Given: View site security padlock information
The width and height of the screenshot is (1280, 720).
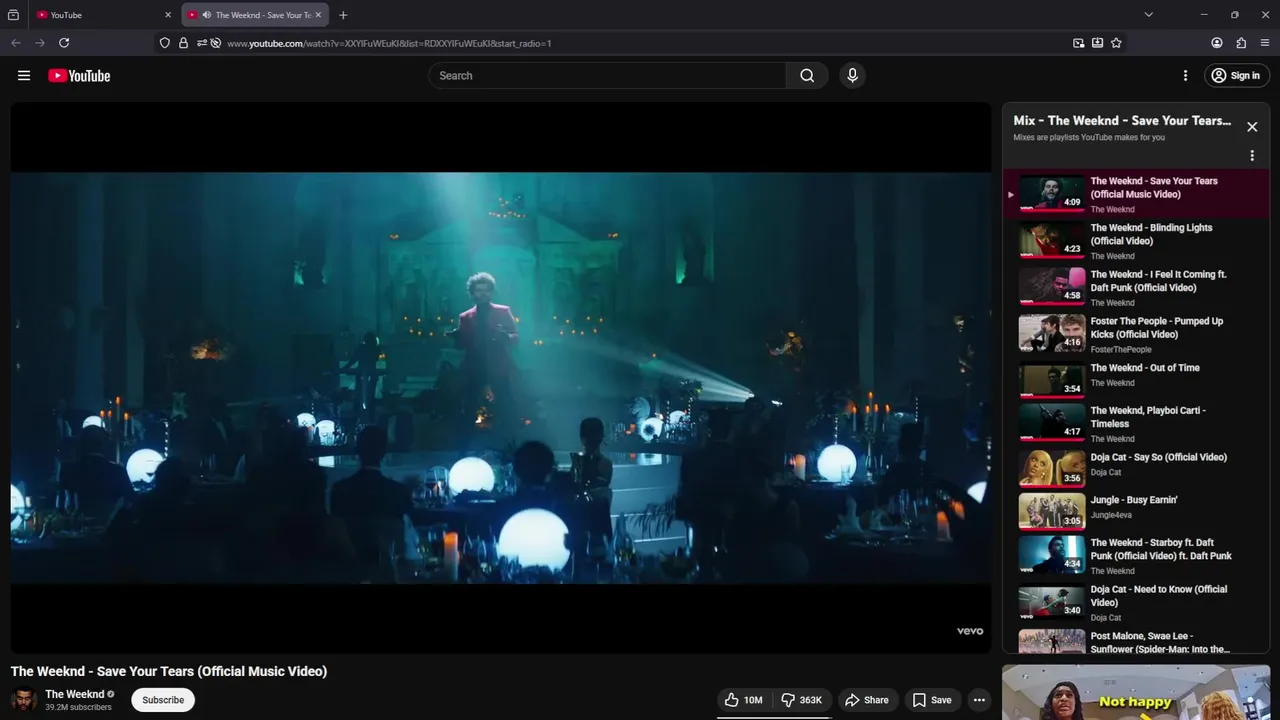Looking at the screenshot, I should (183, 43).
